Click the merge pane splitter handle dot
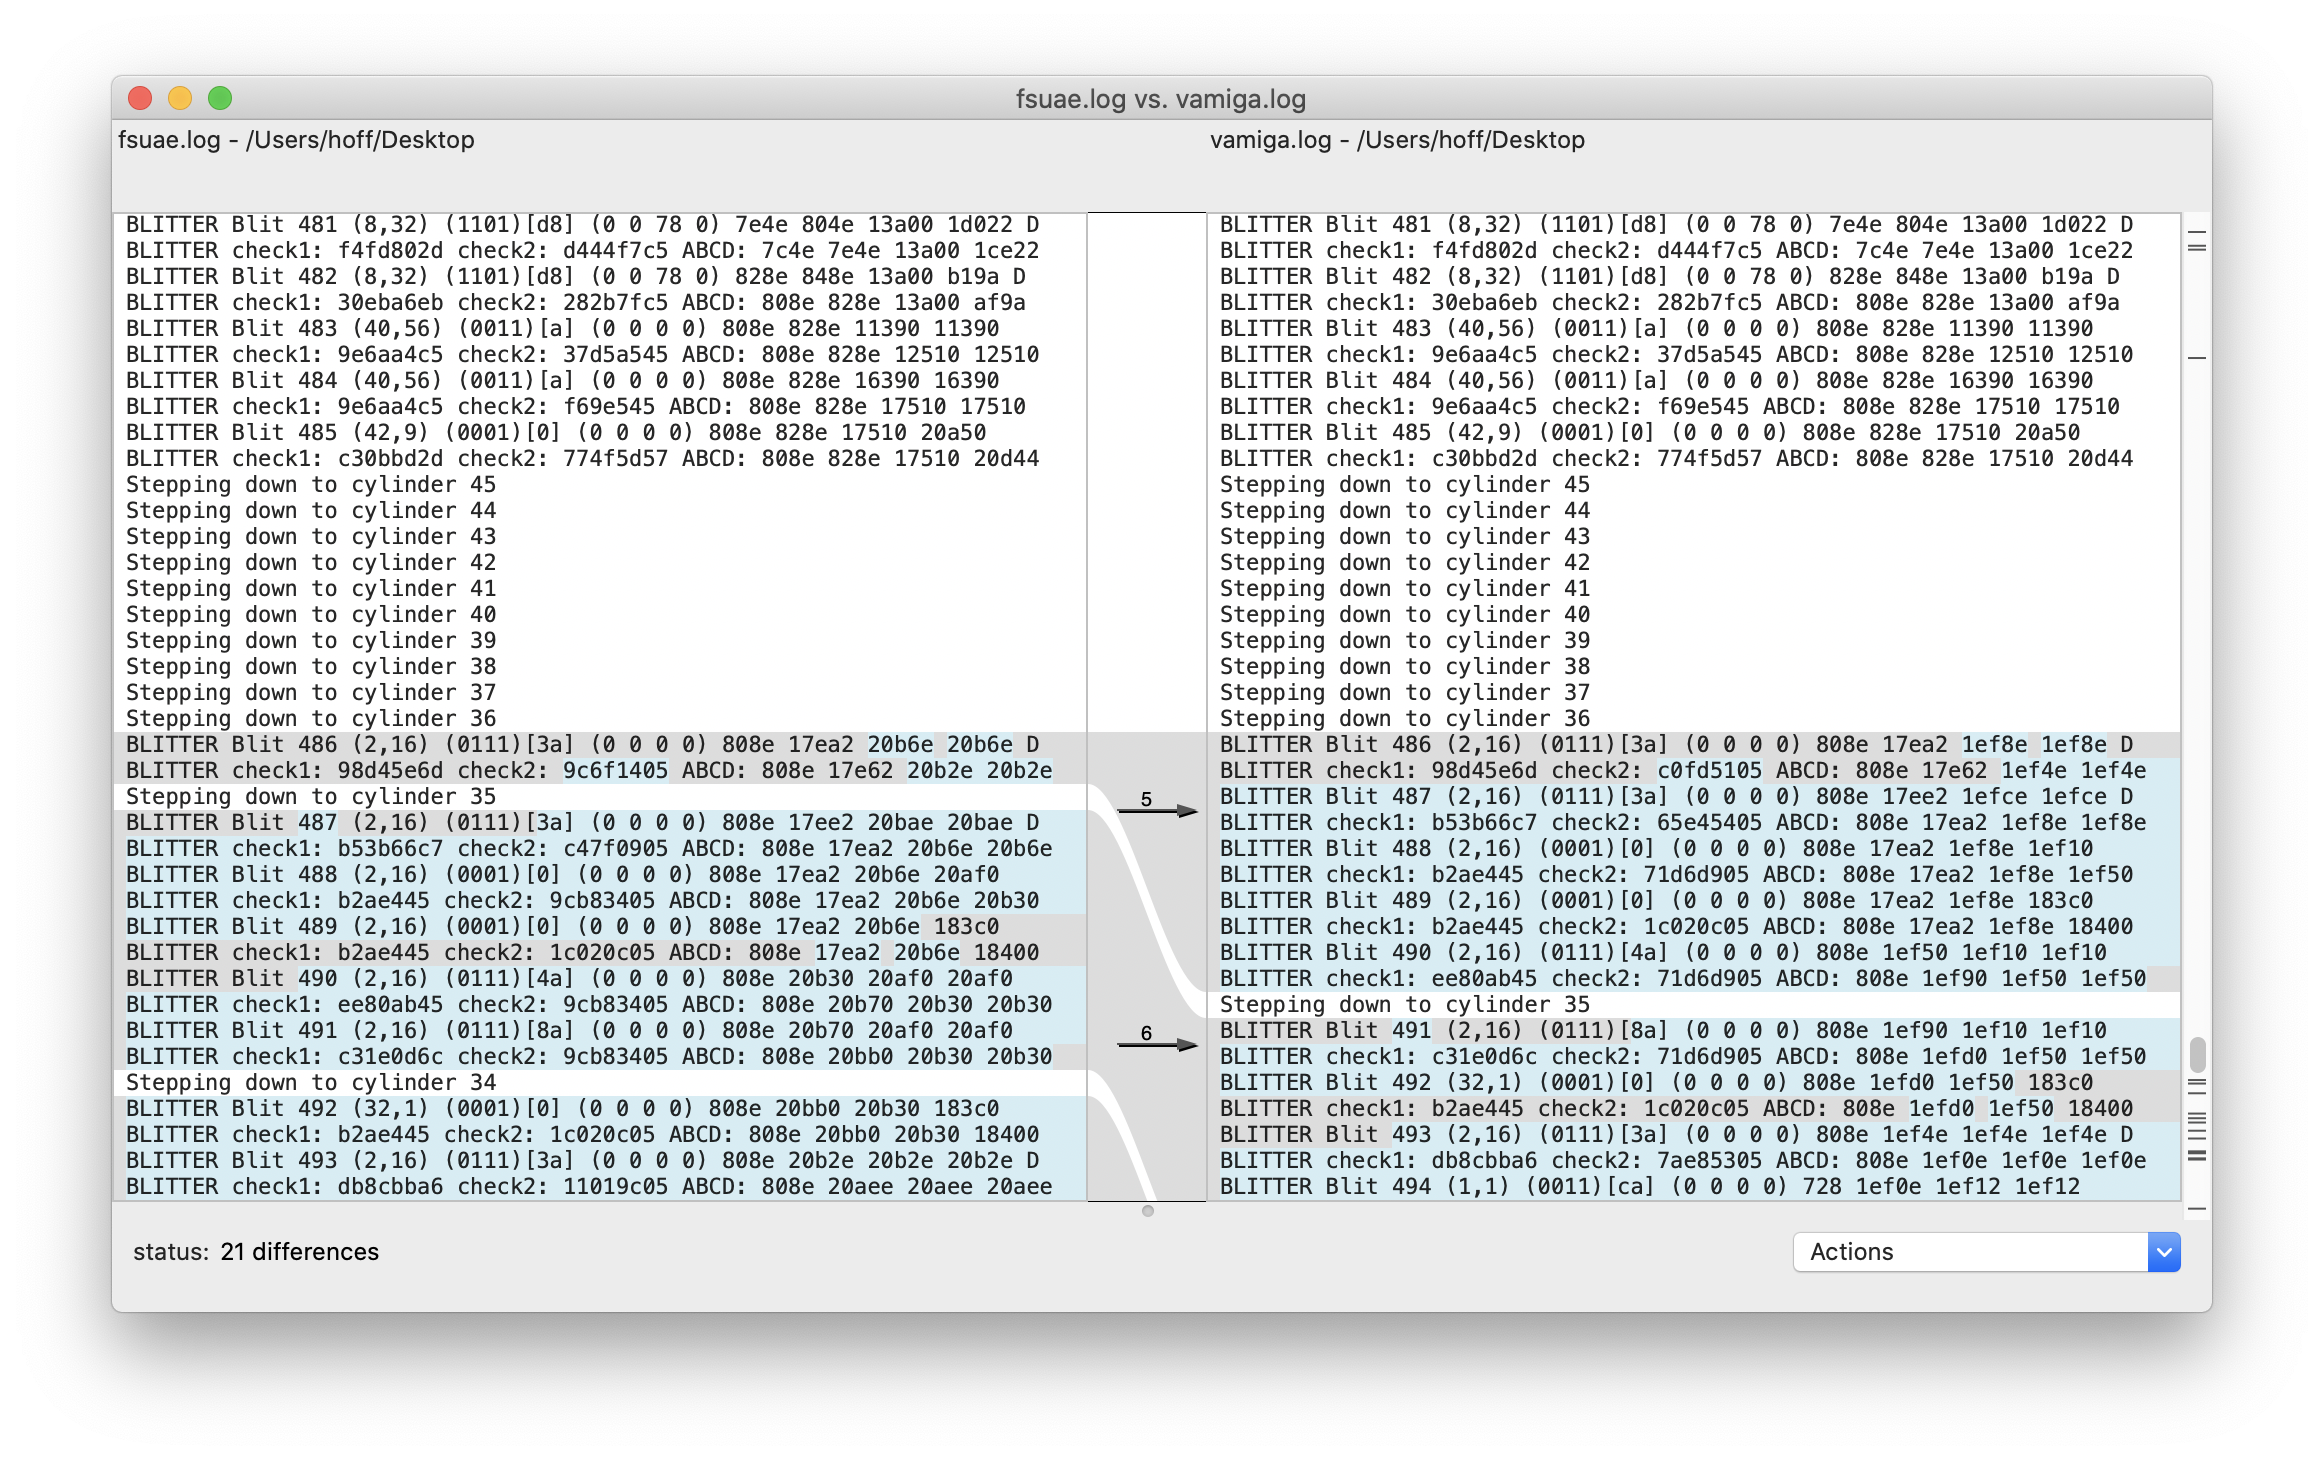2324x1460 pixels. (x=1148, y=1211)
